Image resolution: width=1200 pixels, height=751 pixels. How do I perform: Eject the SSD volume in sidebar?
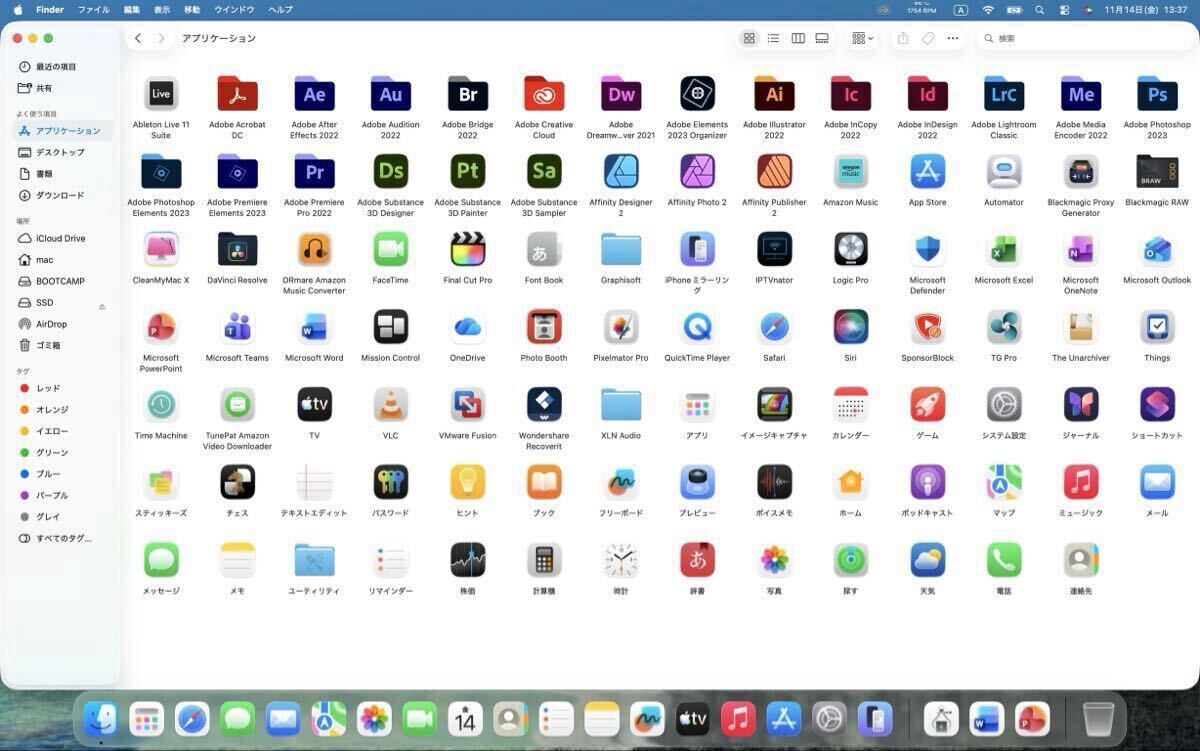[x=101, y=306]
